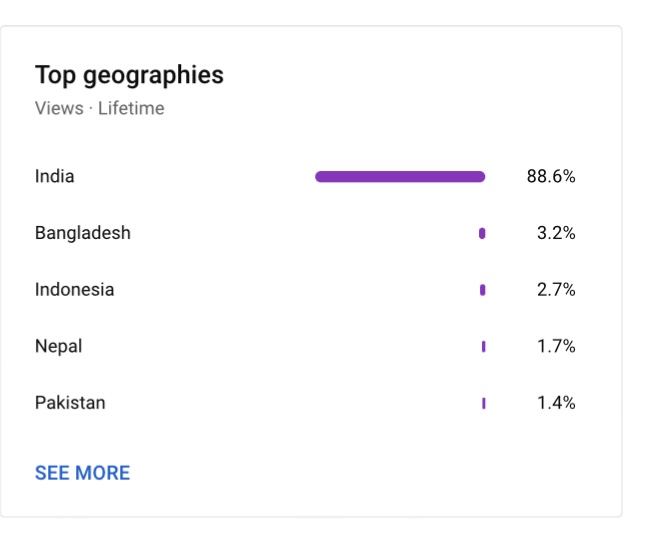Click the India country label
This screenshot has height=549, width=651.
click(54, 176)
